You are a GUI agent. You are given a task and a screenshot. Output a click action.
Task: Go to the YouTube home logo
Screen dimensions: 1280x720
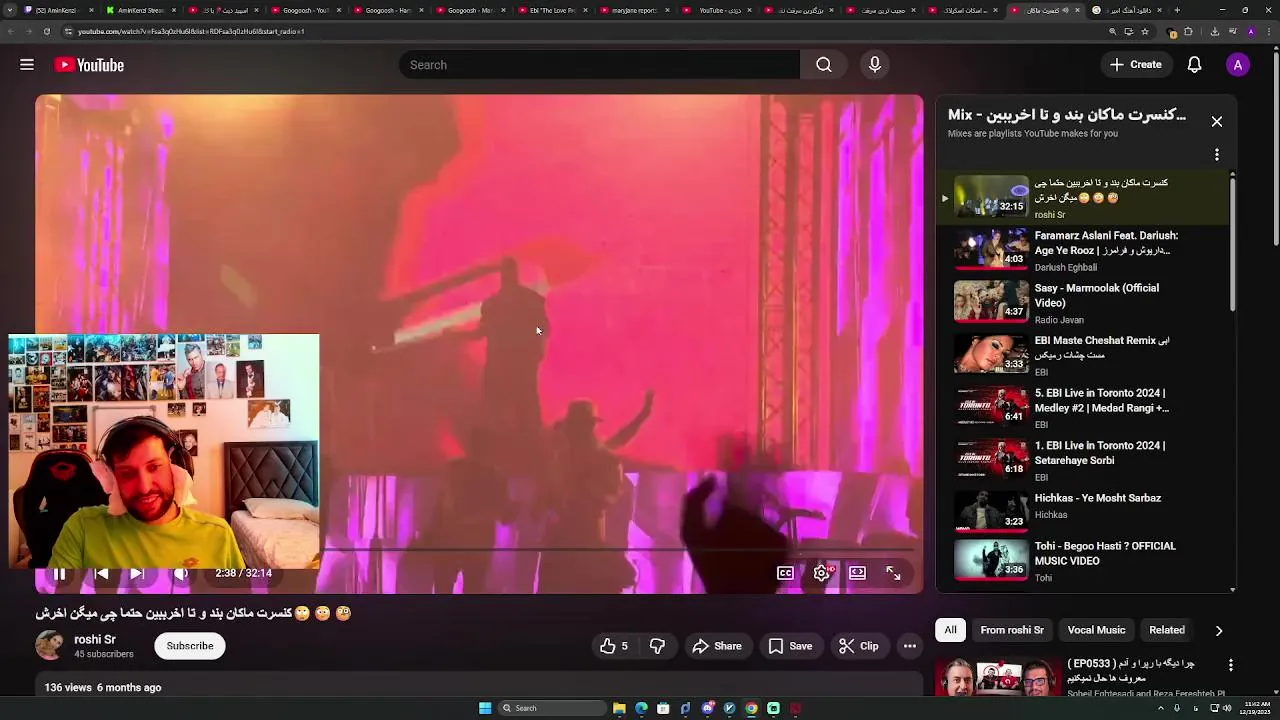pos(89,65)
